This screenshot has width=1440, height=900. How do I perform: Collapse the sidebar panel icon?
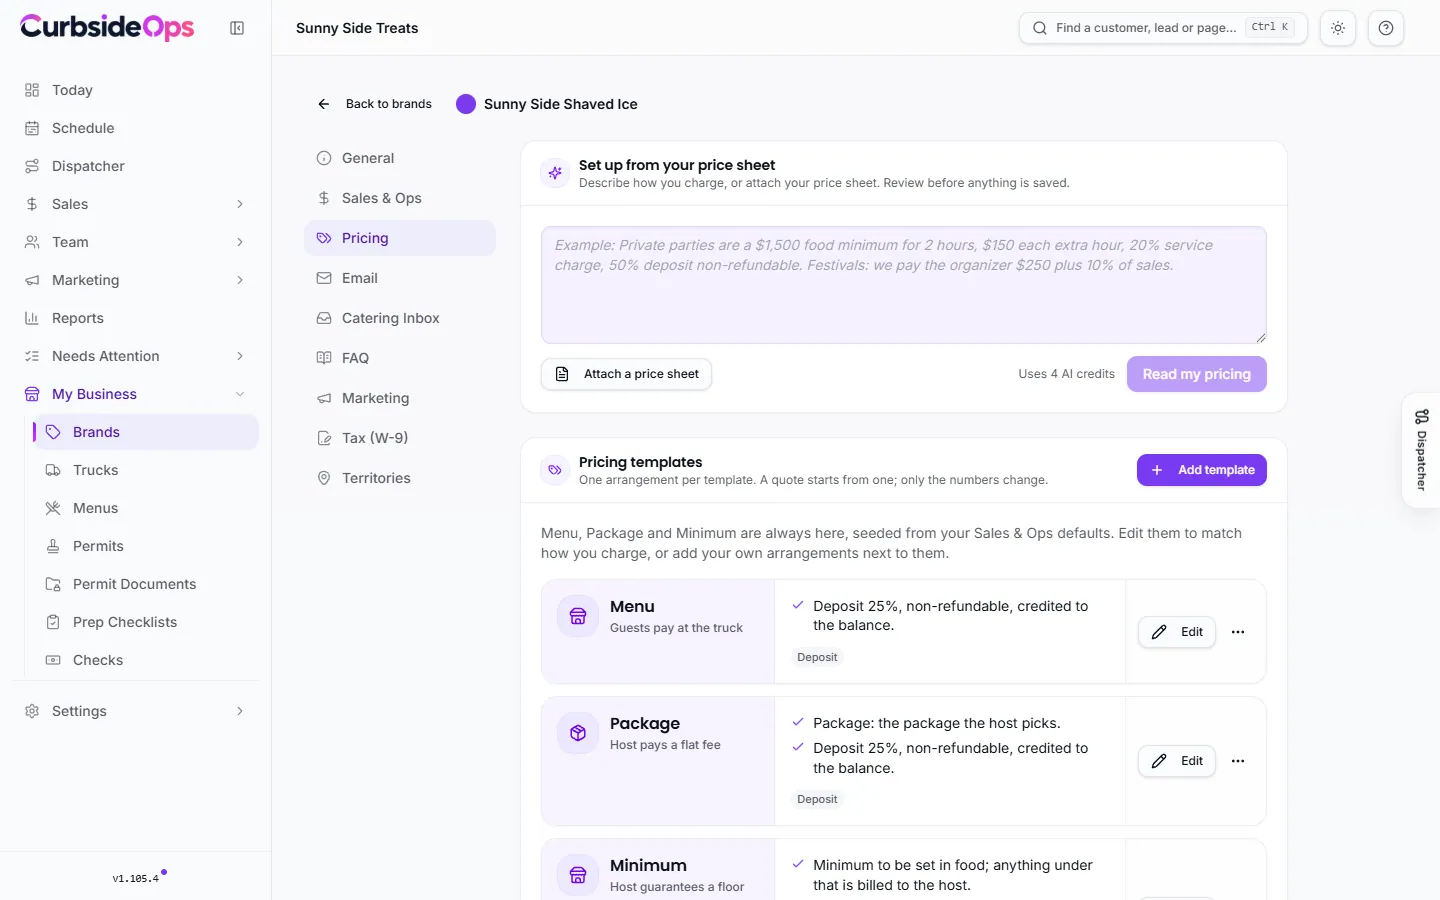pyautogui.click(x=237, y=28)
